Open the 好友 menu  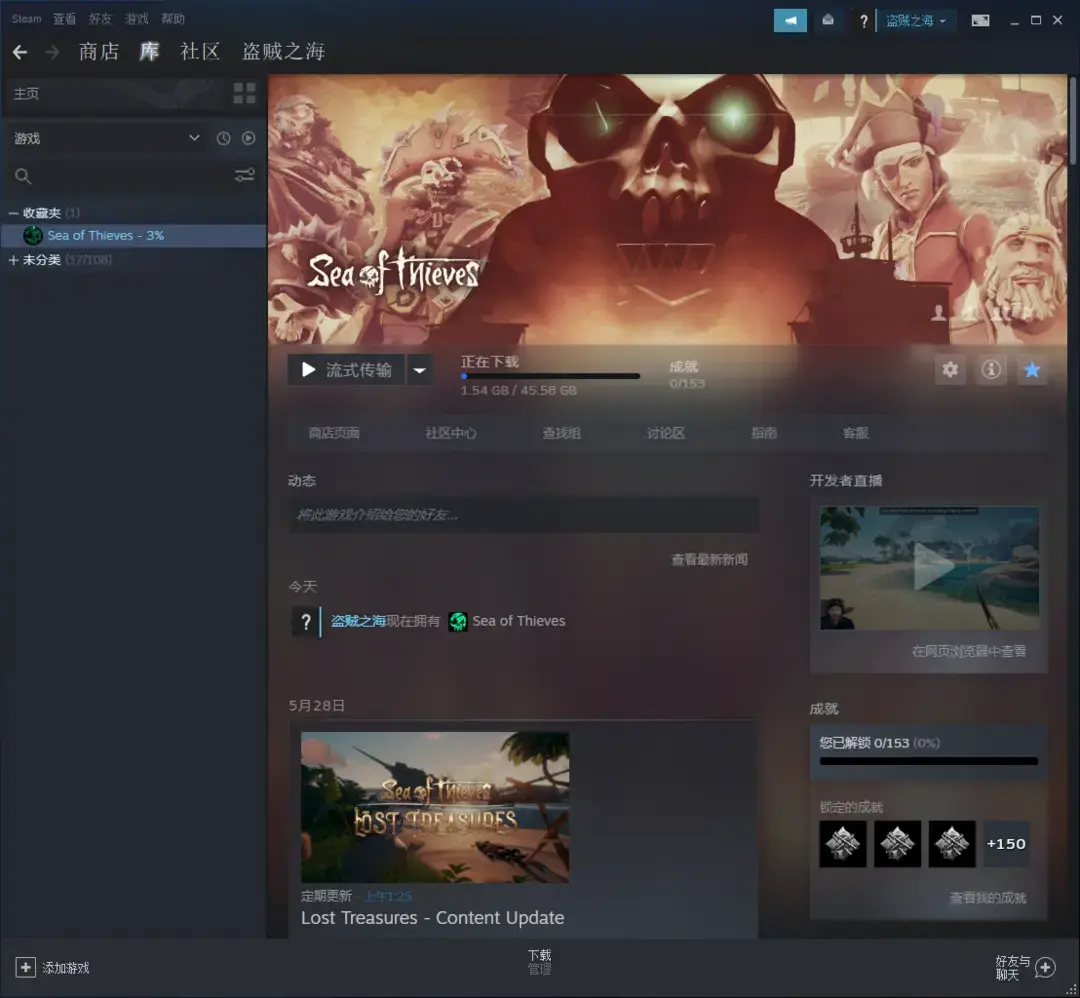click(x=101, y=19)
